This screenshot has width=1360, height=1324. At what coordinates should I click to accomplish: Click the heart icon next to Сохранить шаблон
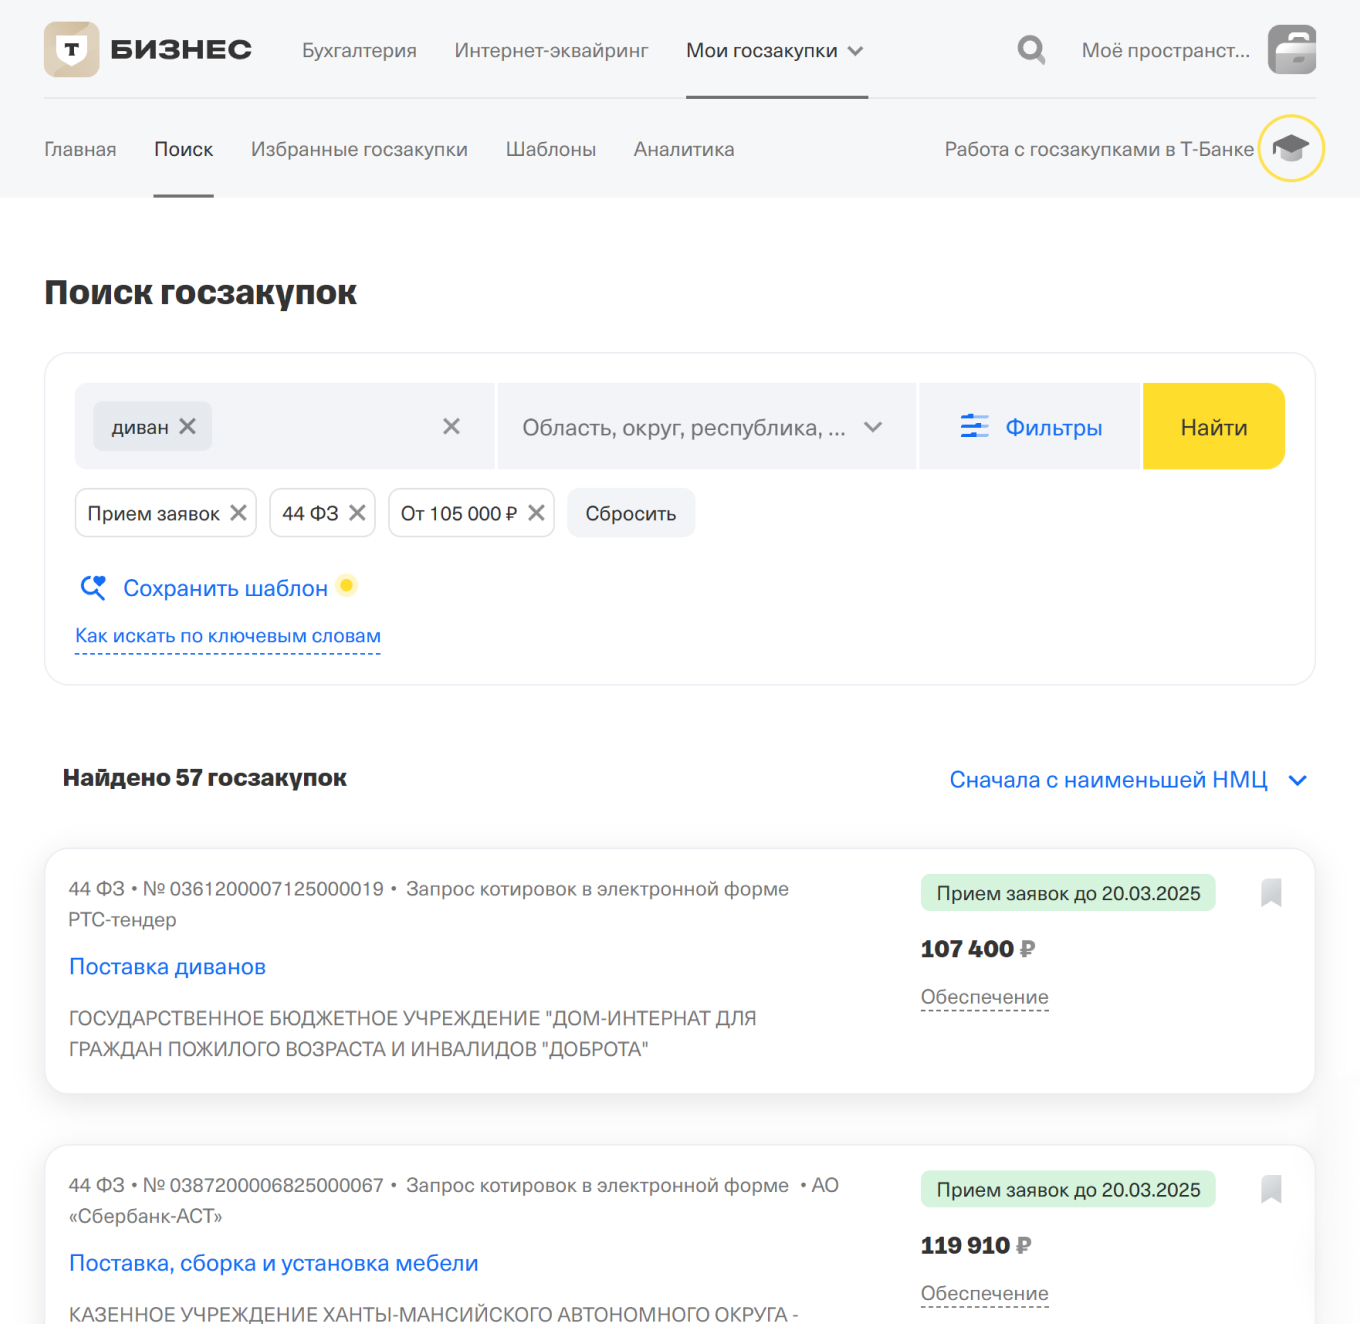(92, 588)
